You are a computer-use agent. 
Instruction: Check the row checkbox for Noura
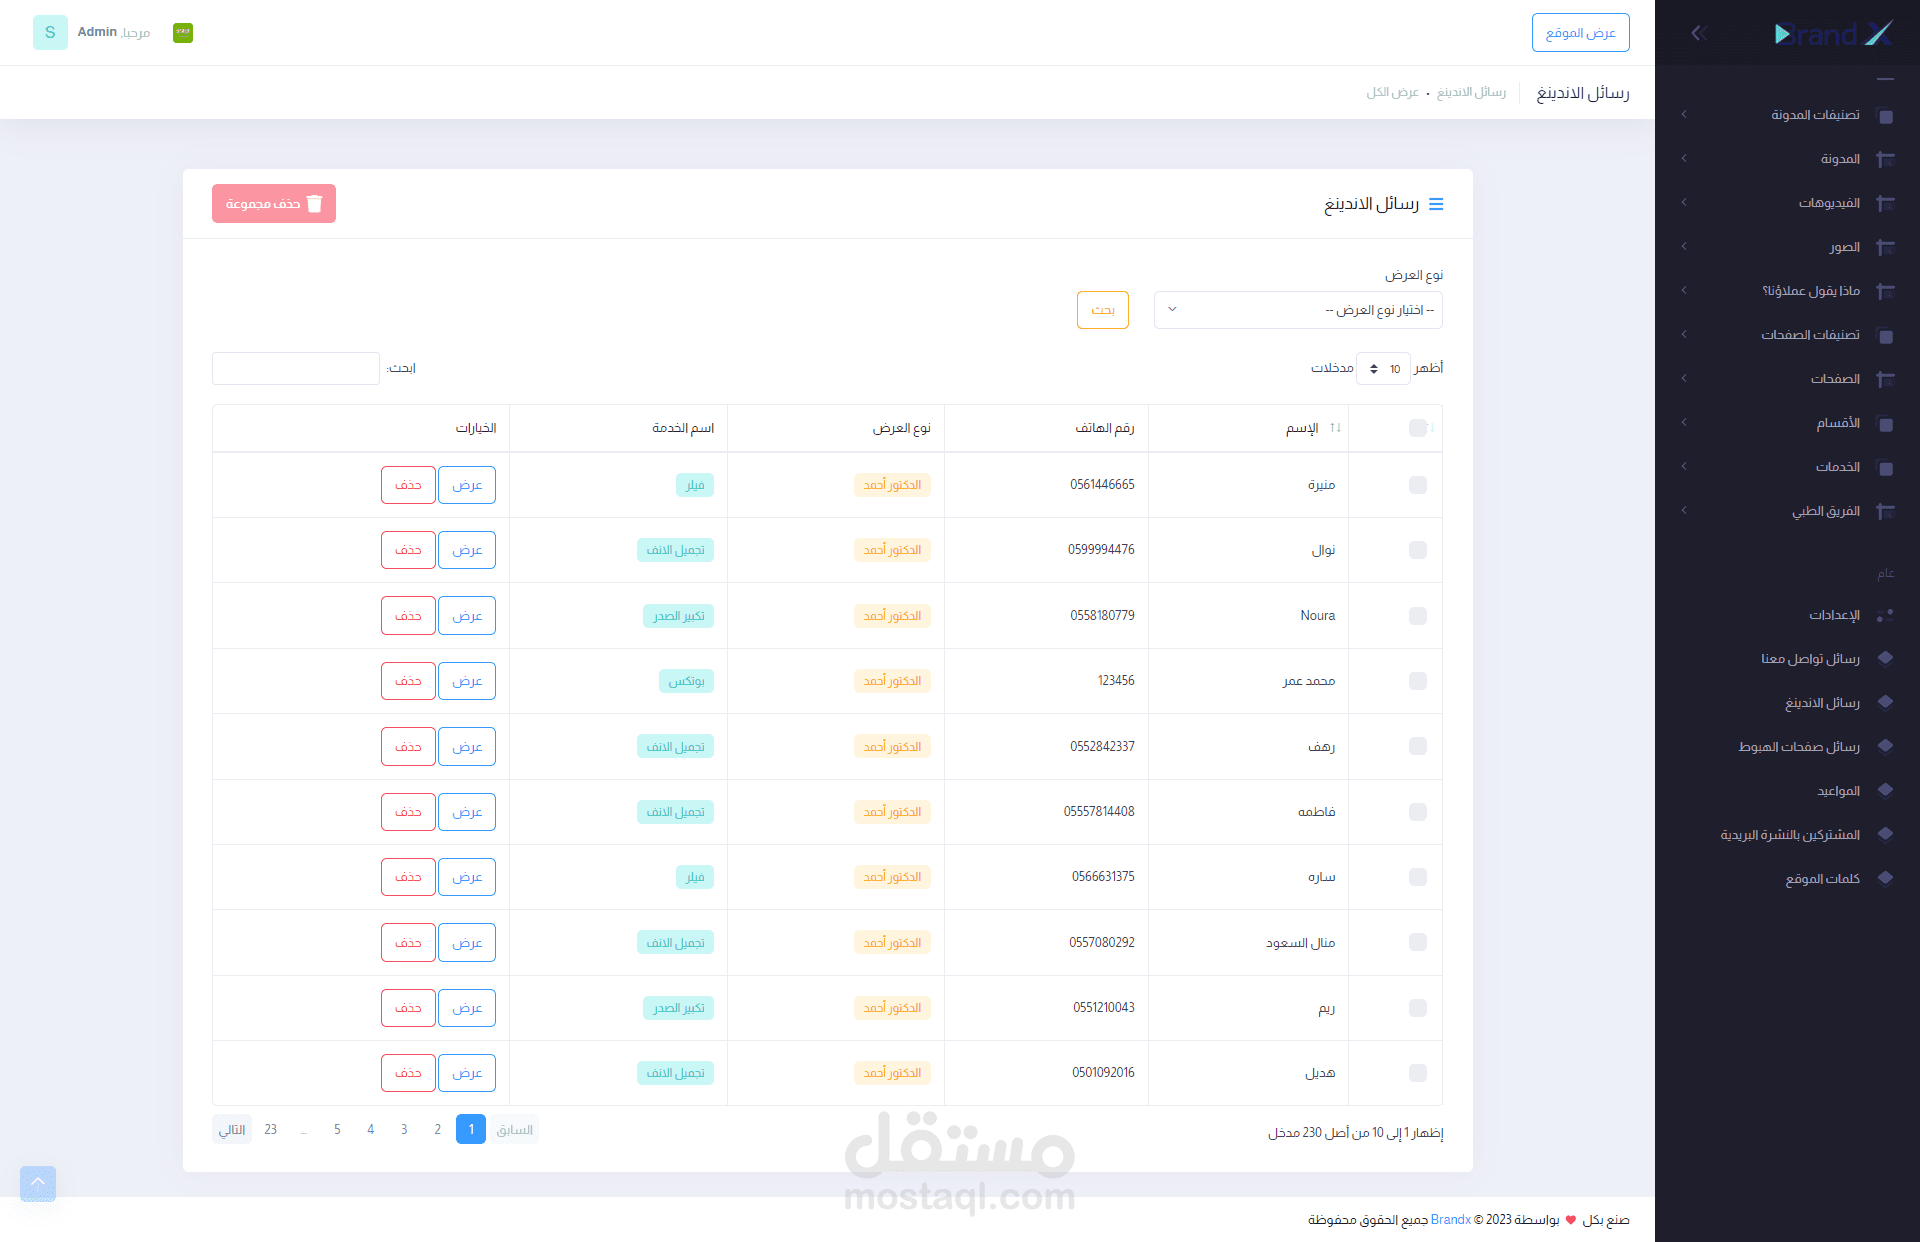1417,616
